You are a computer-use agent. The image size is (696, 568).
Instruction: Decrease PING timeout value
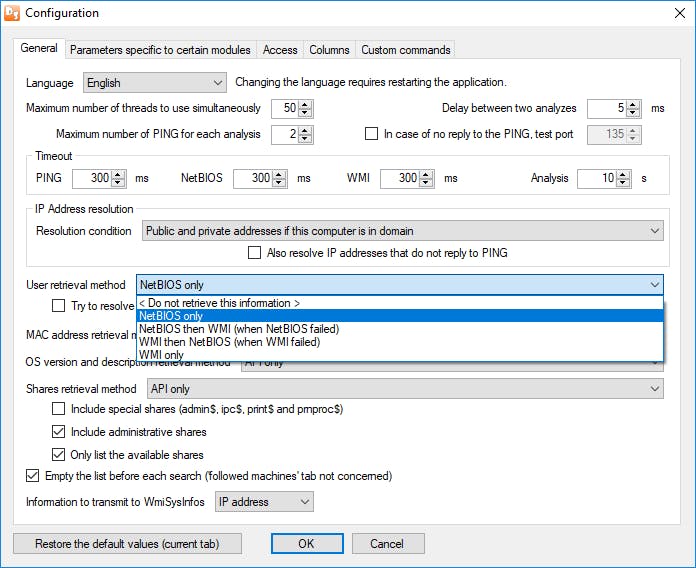tap(118, 182)
